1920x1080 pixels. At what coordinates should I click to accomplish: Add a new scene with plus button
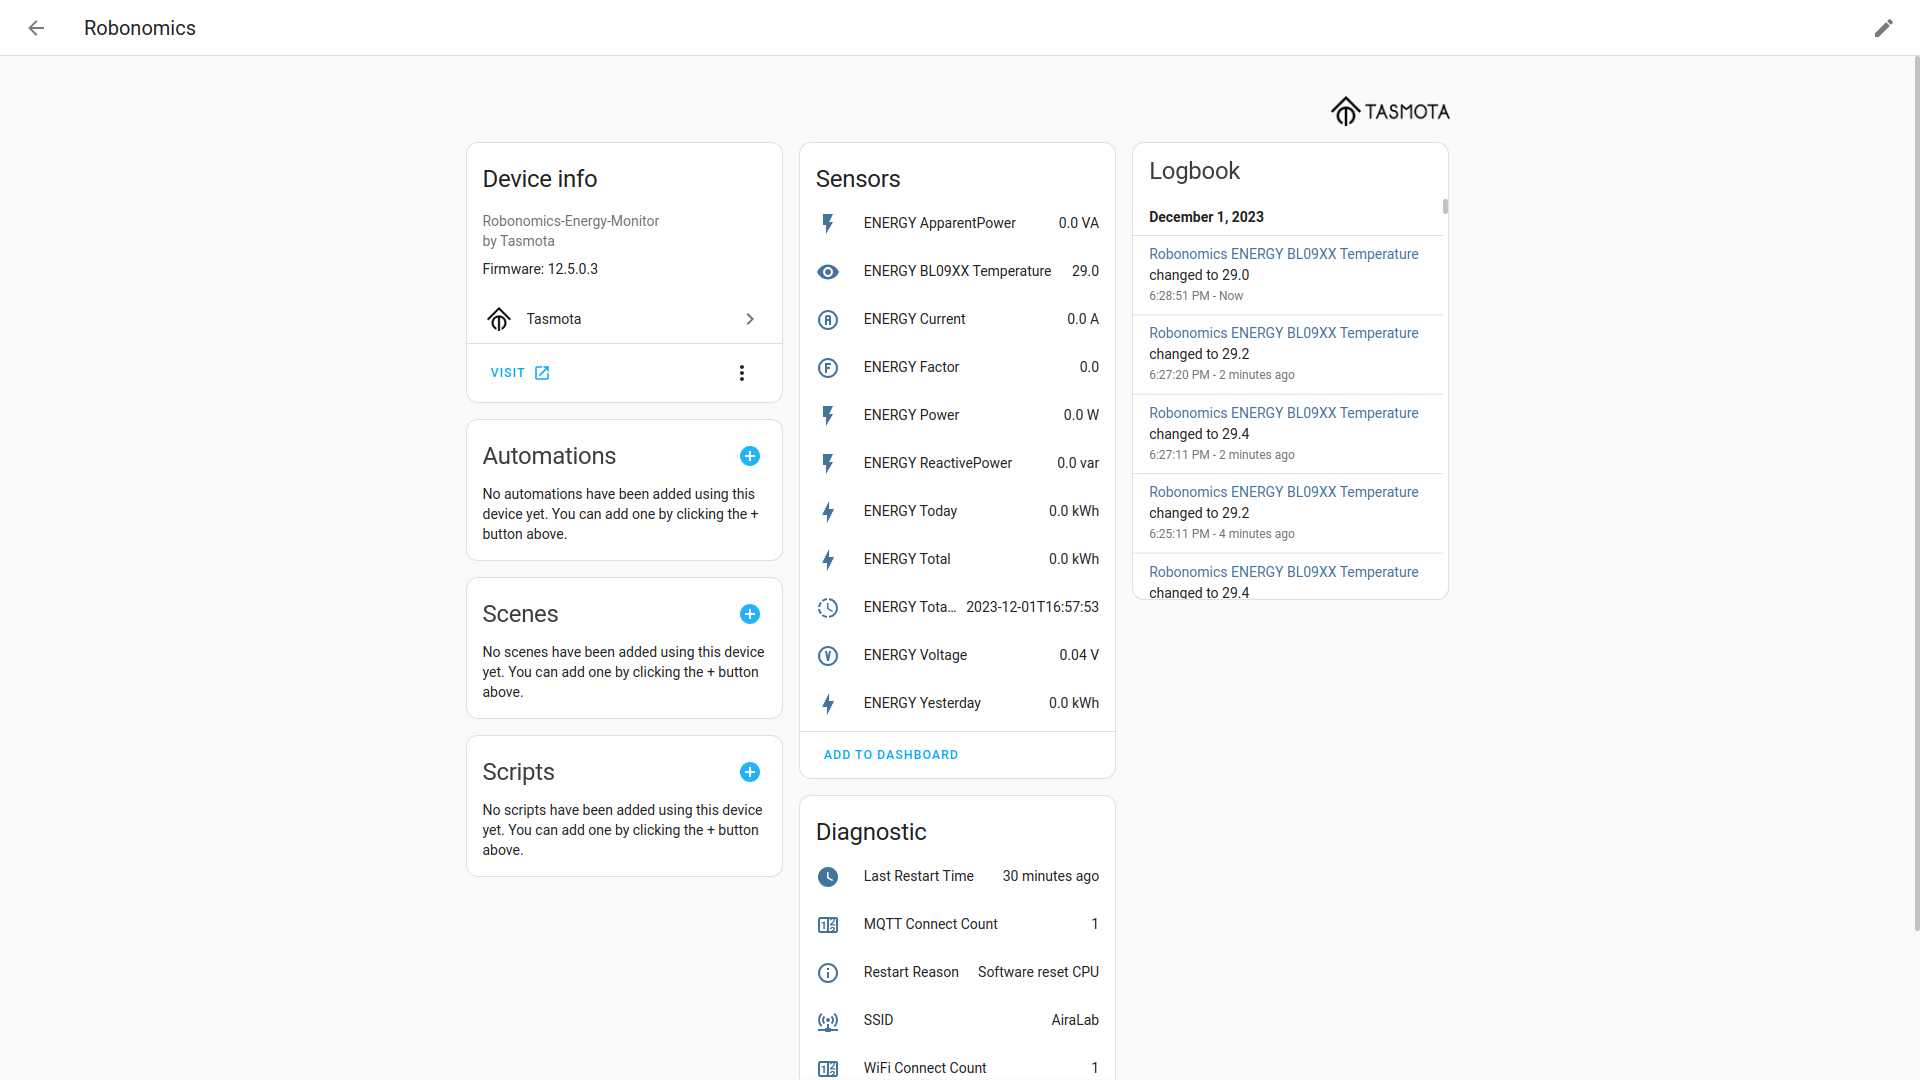tap(750, 614)
